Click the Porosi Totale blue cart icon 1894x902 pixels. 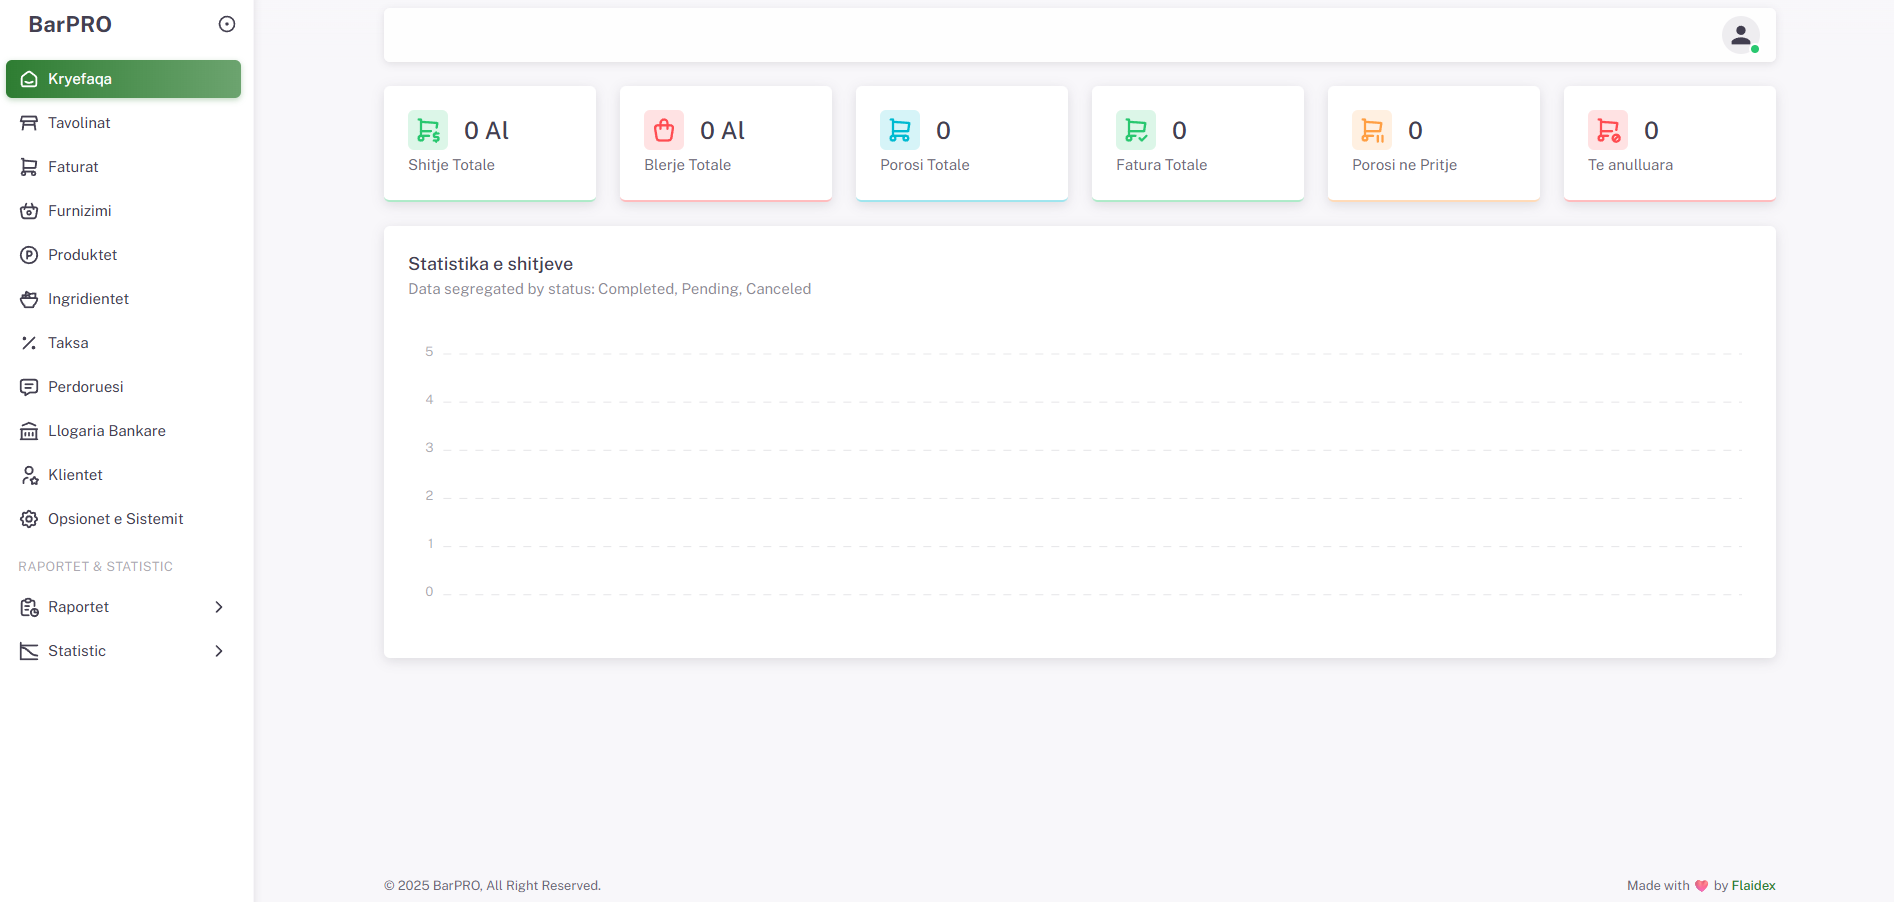900,130
